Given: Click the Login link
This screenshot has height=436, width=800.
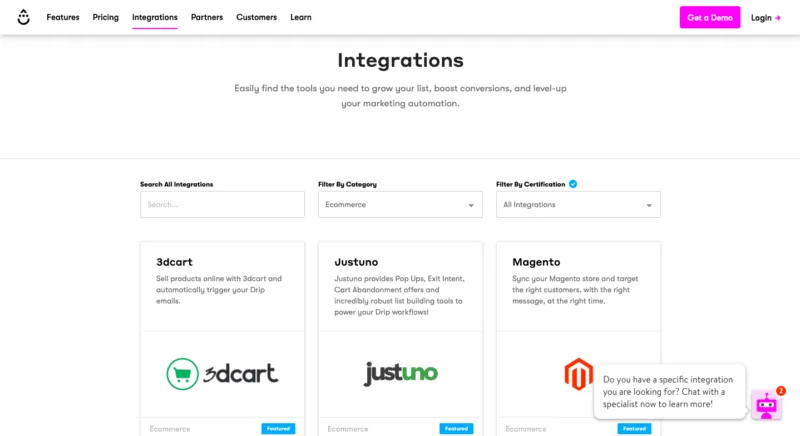Looking at the screenshot, I should pos(761,18).
